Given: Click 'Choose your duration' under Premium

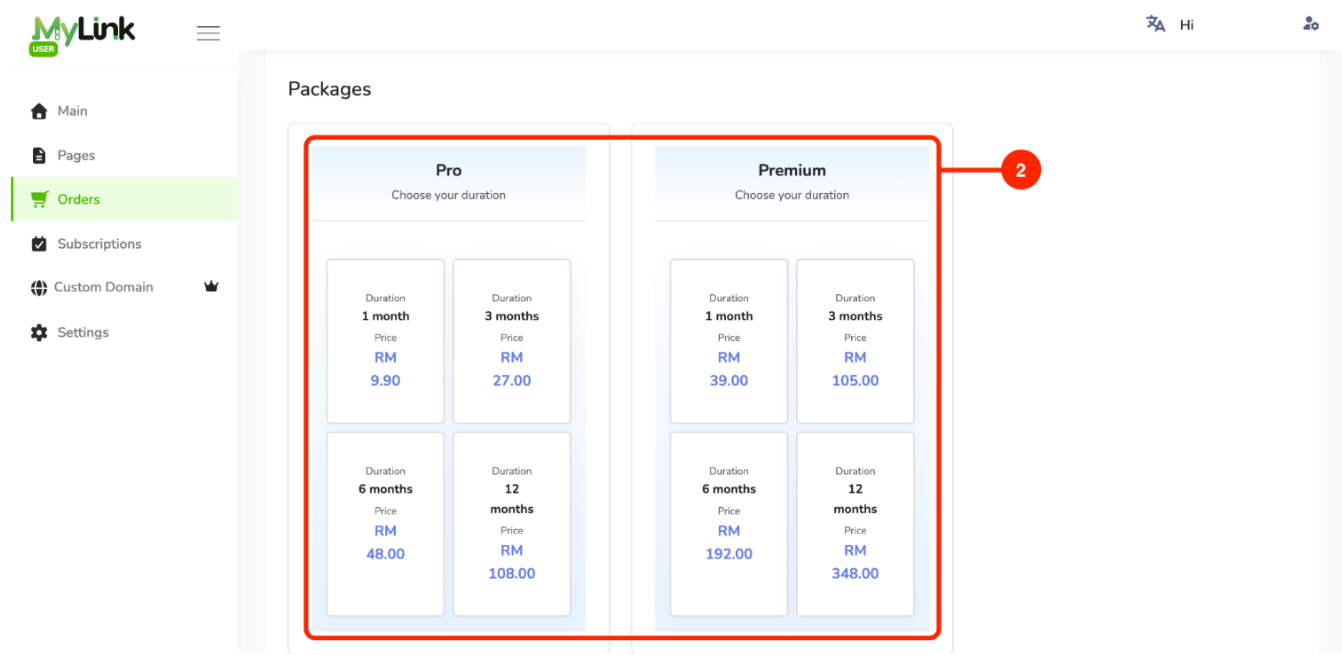Looking at the screenshot, I should [x=792, y=195].
